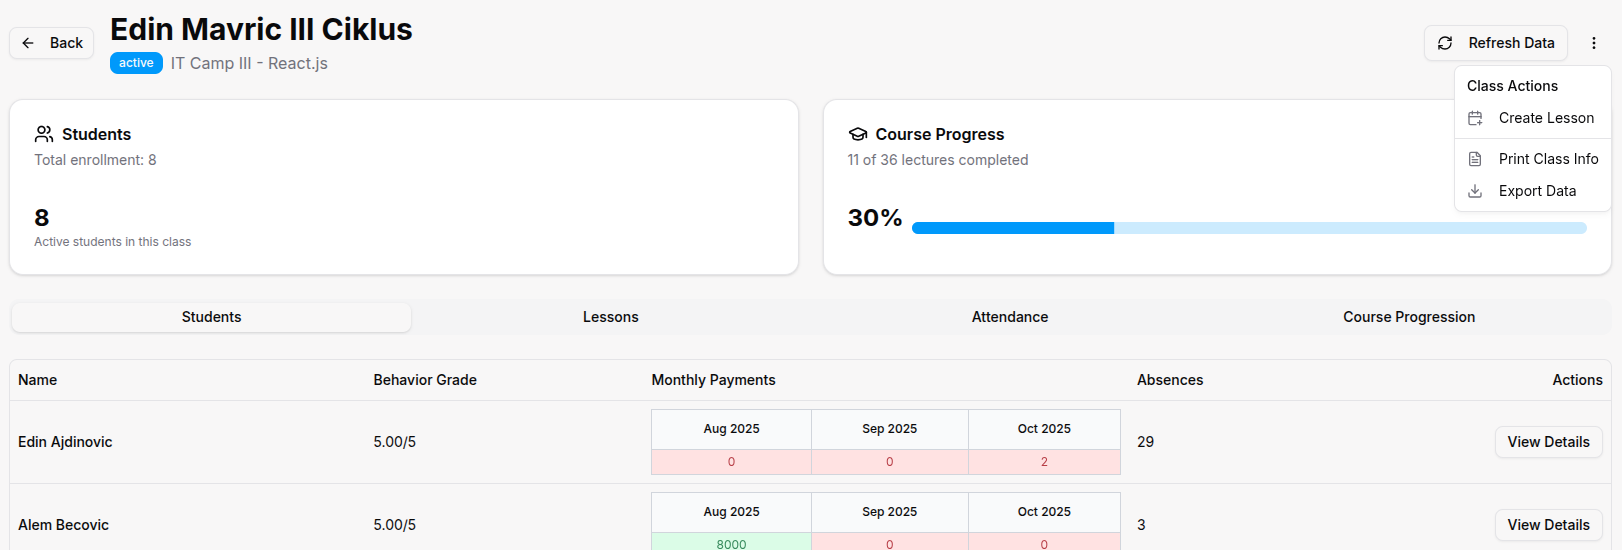Click the blue active status badge
Screen dimensions: 1622x550
[136, 63]
